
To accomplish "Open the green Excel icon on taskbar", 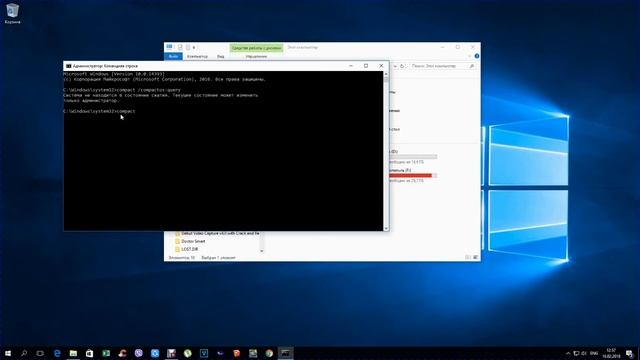I will tap(106, 353).
